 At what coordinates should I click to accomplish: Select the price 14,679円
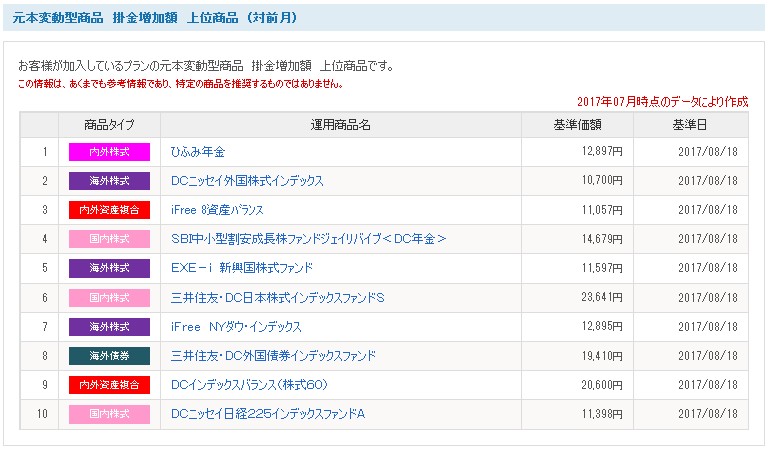(602, 239)
